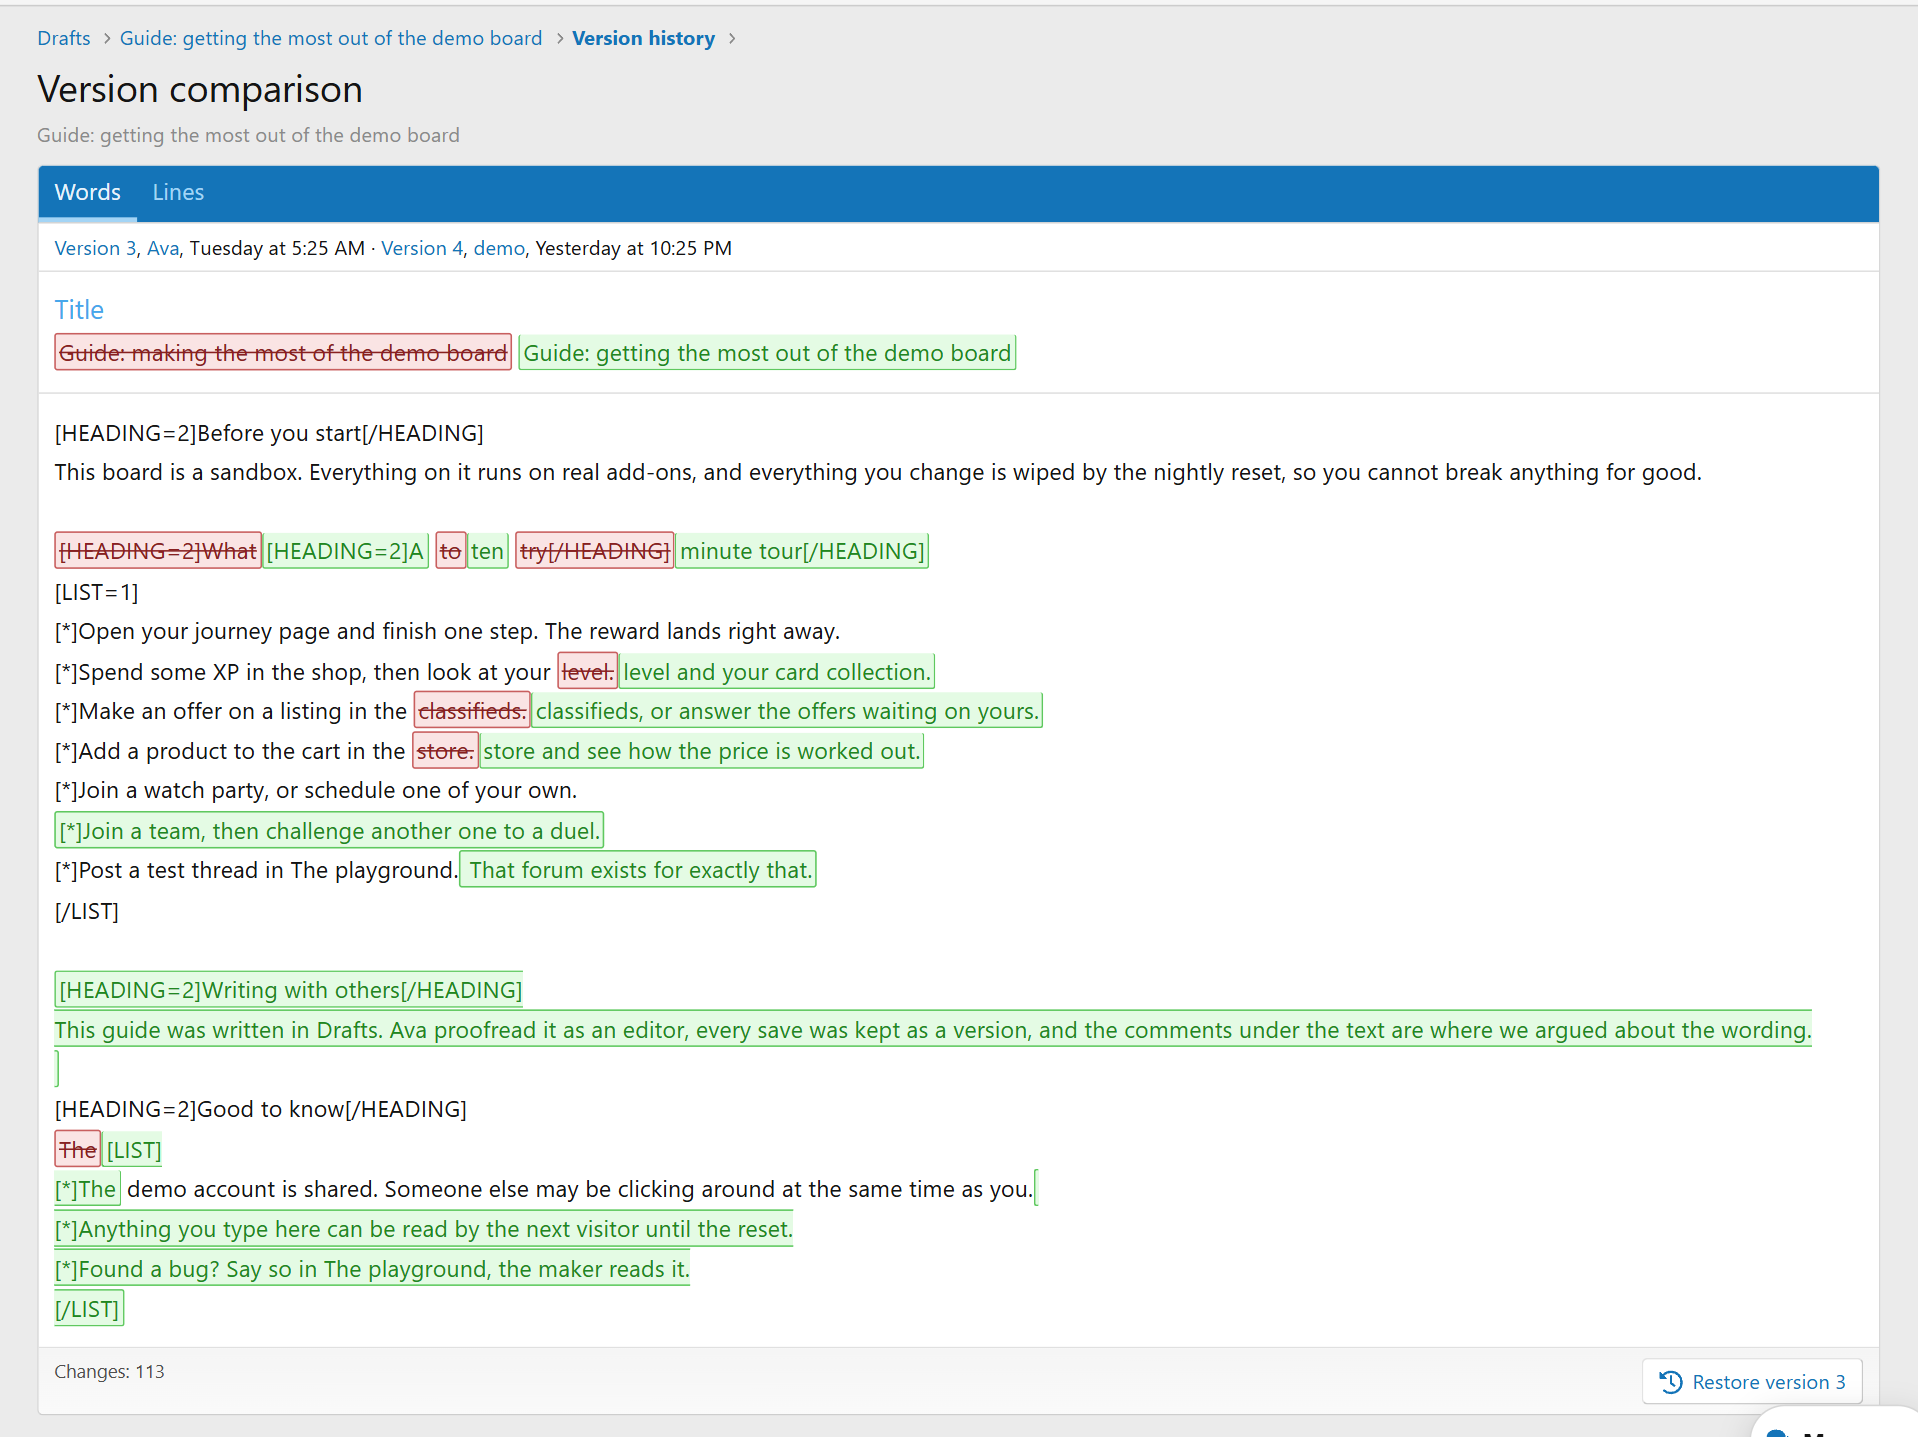Open the chat bubble icon at bottom right
The width and height of the screenshot is (1918, 1437).
coord(1776,1431)
